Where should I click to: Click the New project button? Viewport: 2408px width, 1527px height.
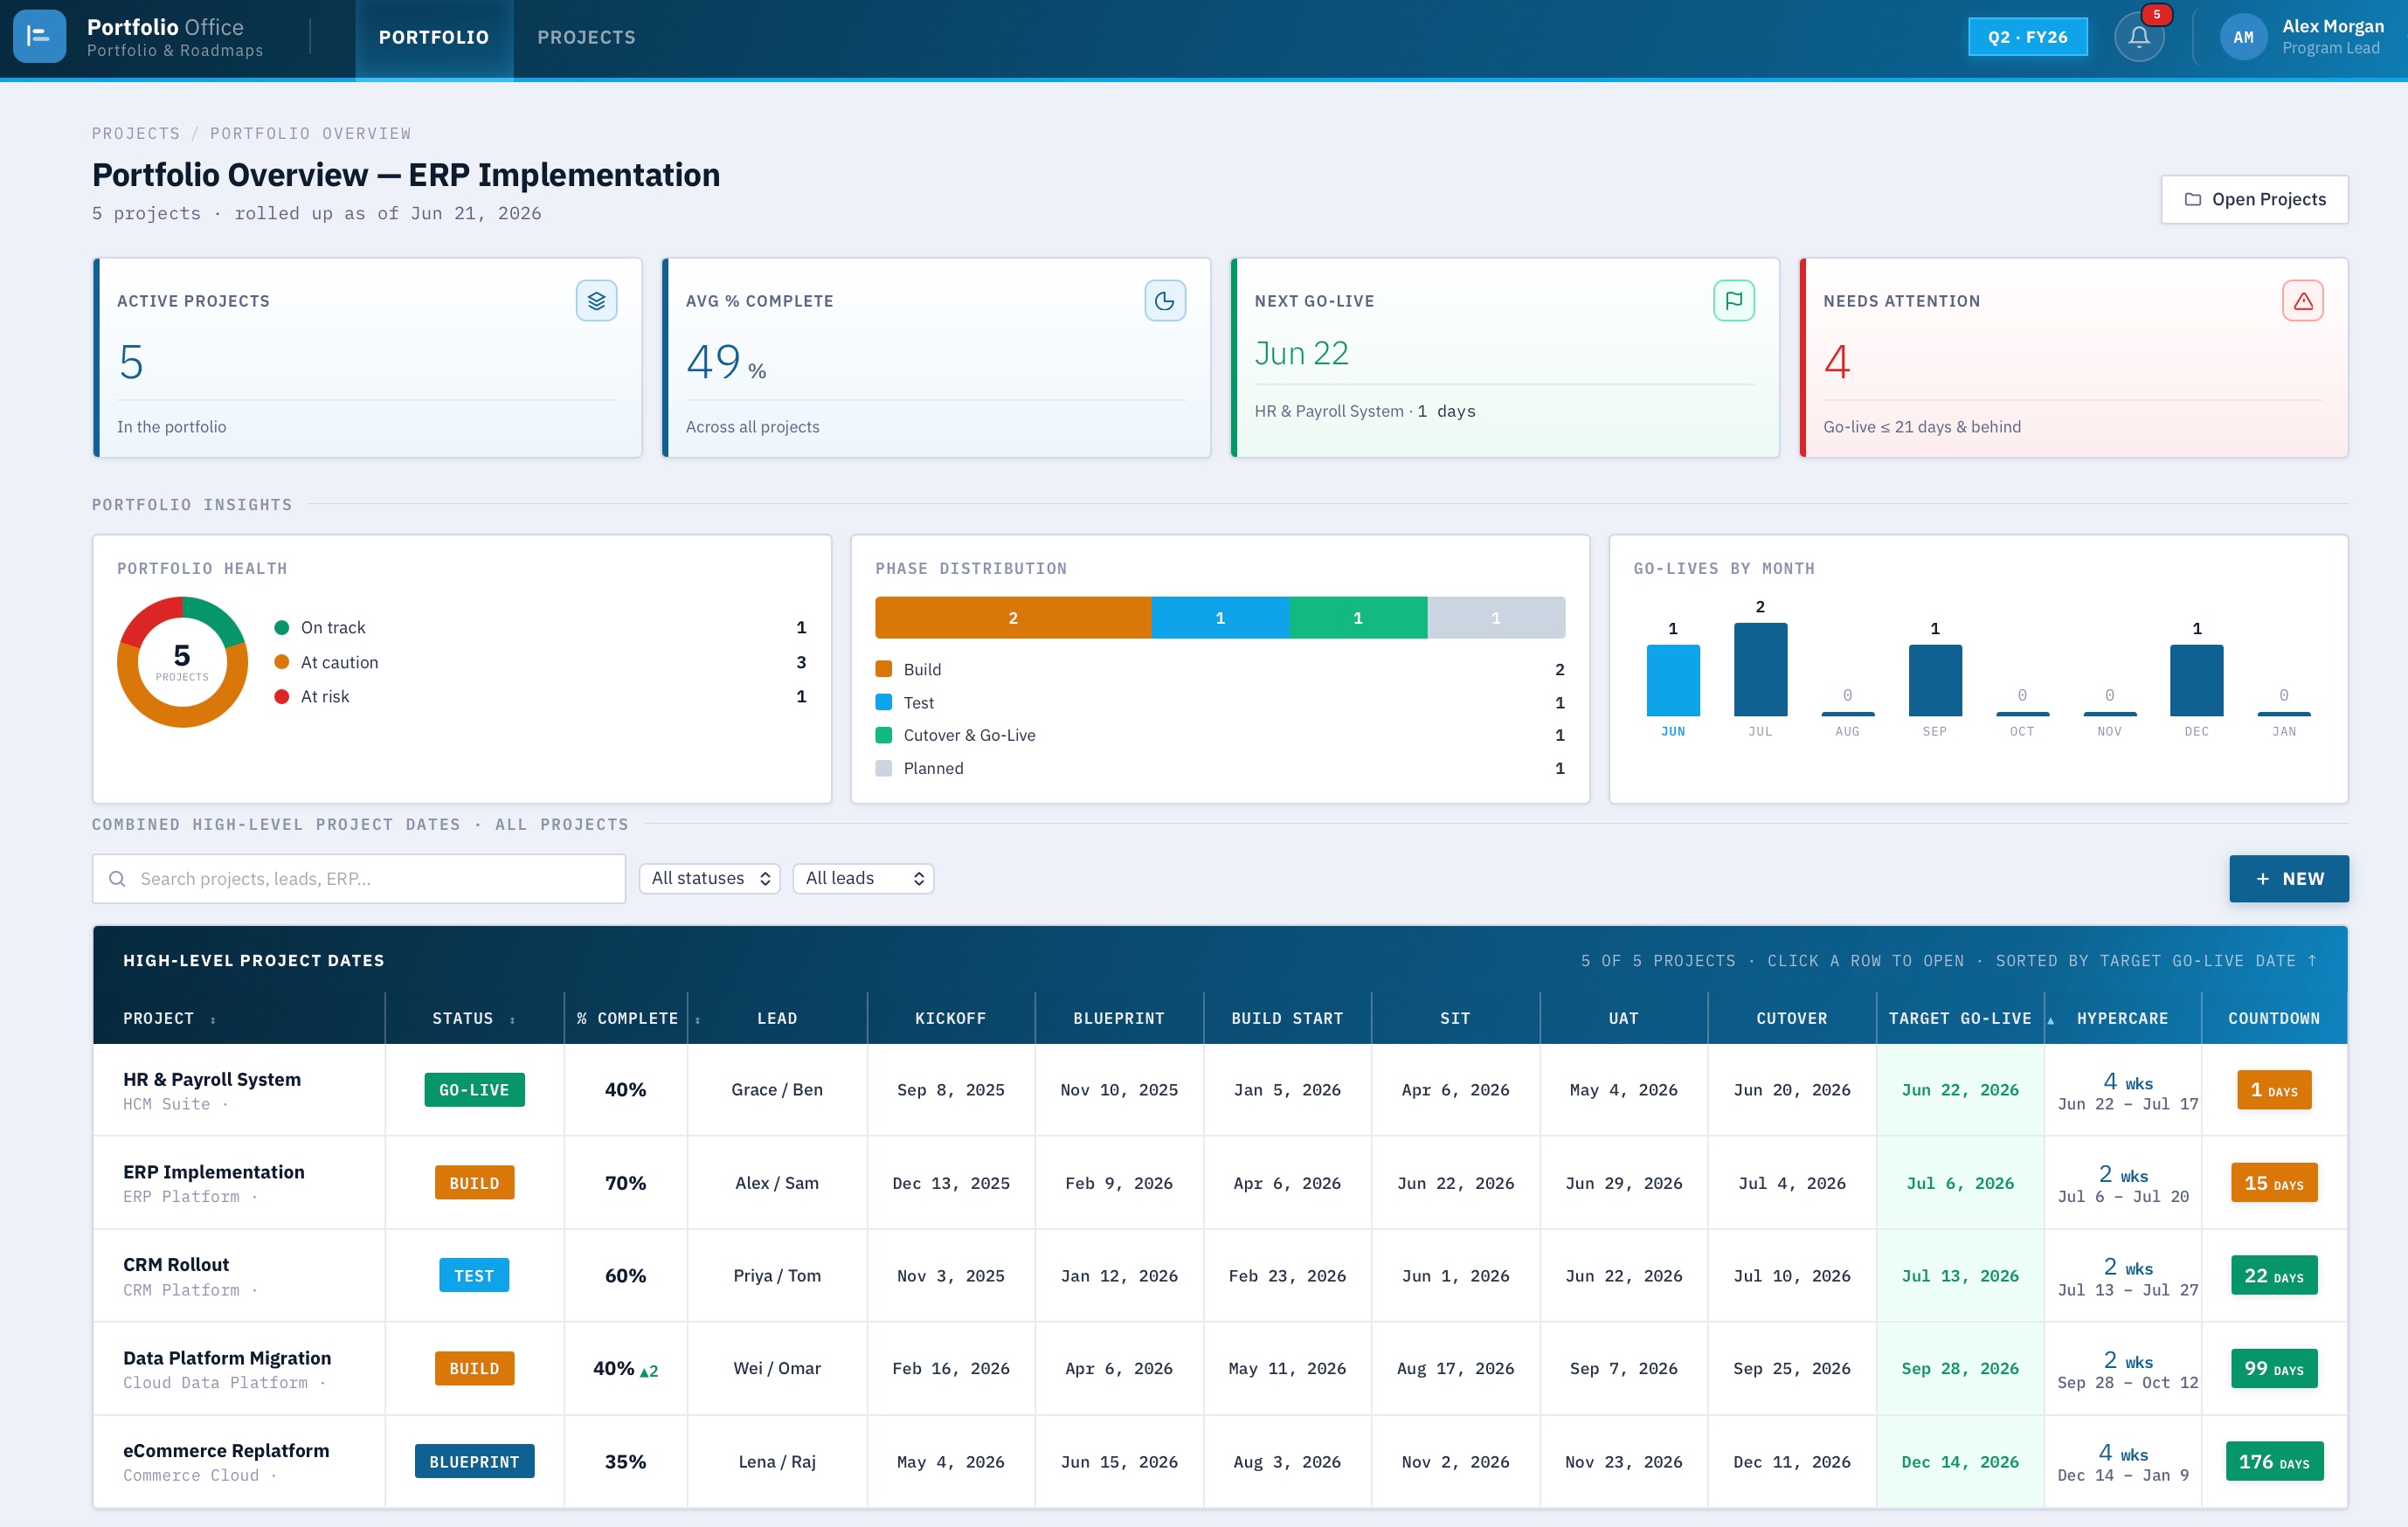click(x=2288, y=879)
